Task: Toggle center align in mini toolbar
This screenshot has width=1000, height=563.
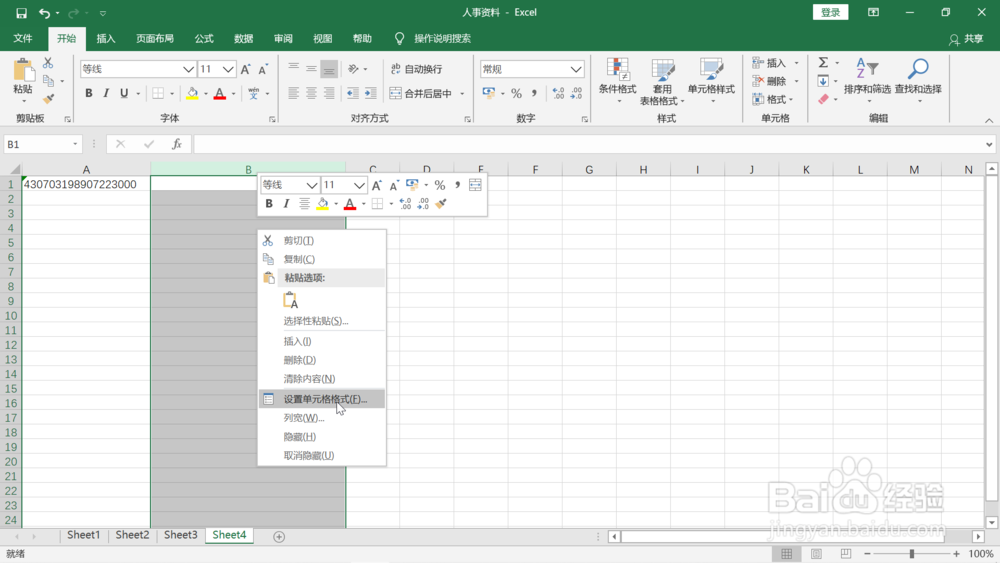Action: [x=304, y=204]
